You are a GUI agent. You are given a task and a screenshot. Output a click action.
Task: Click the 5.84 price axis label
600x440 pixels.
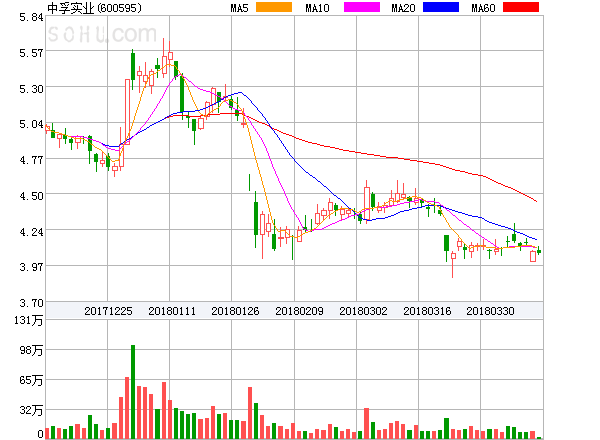point(31,17)
